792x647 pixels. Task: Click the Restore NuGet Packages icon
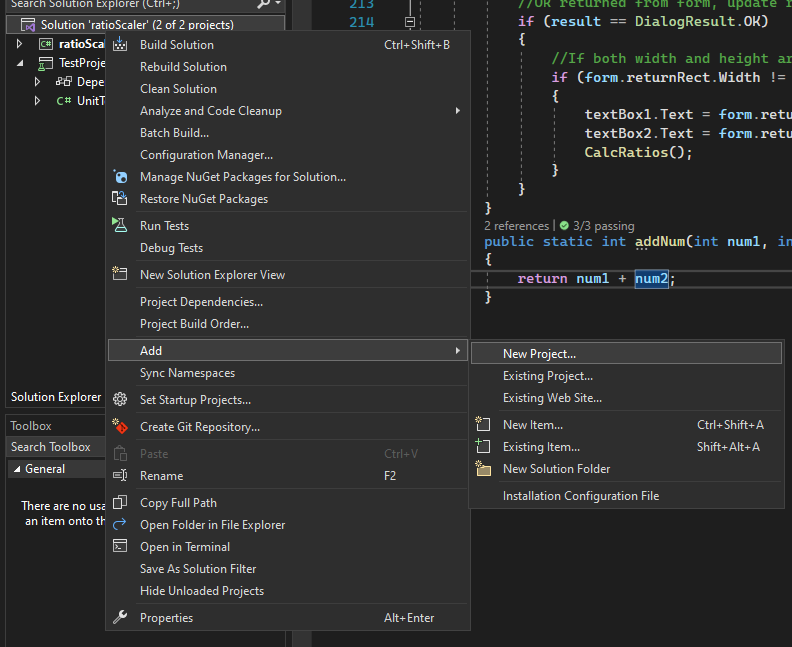(x=120, y=198)
